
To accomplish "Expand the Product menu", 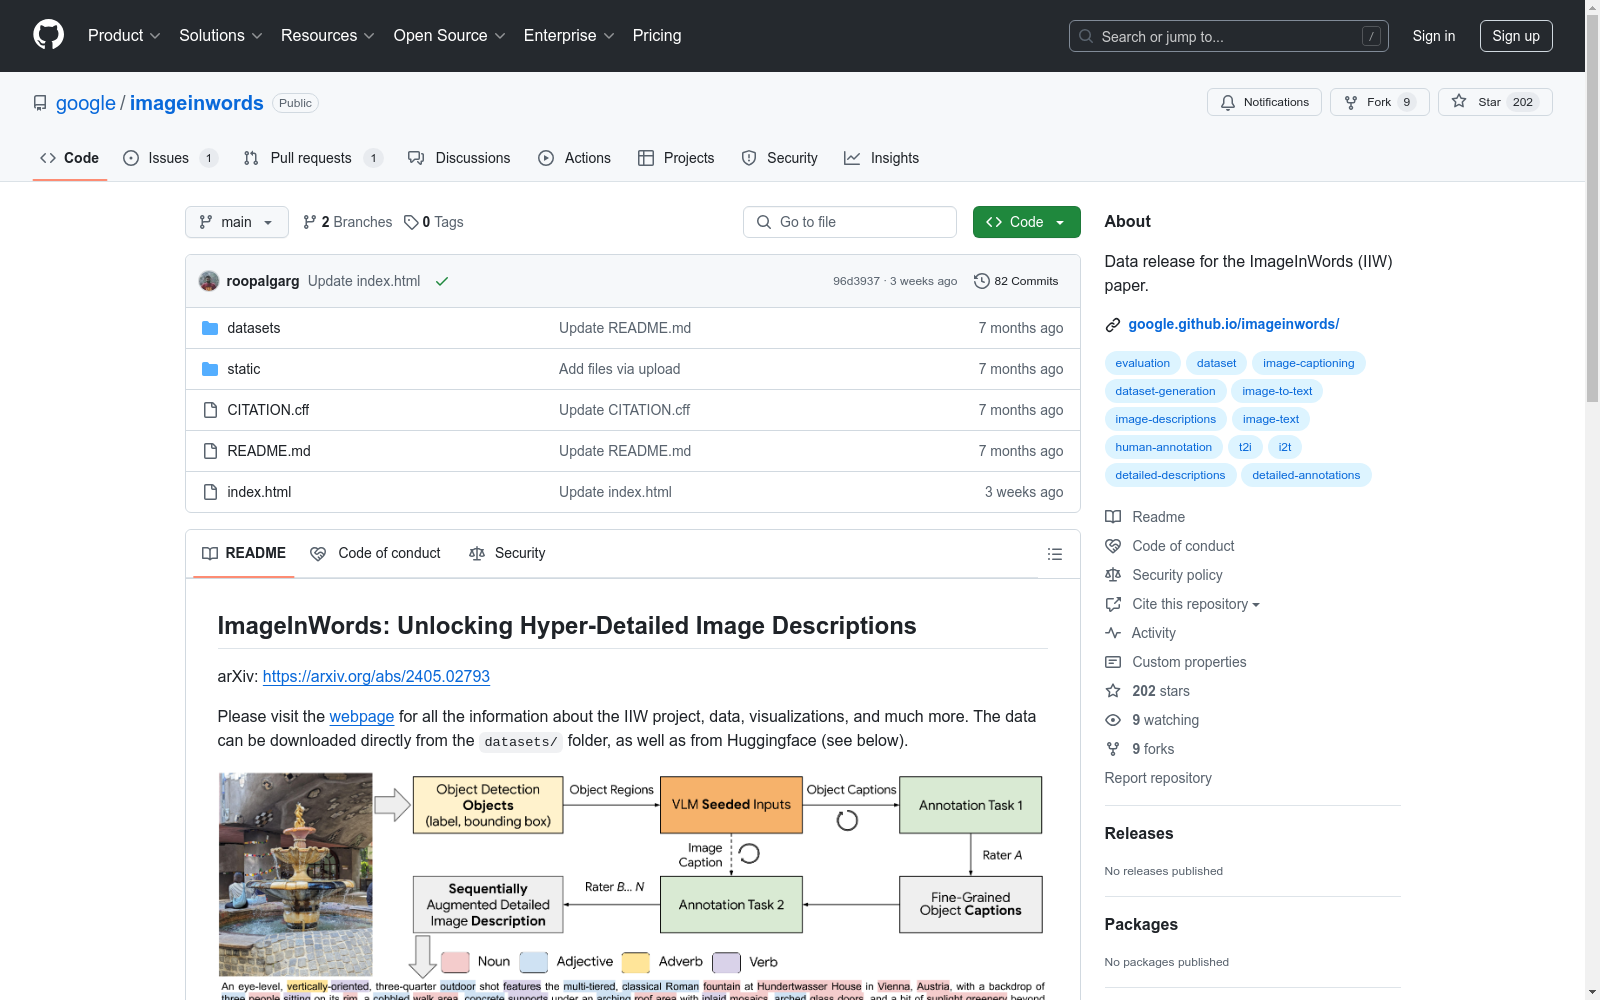I will [124, 35].
